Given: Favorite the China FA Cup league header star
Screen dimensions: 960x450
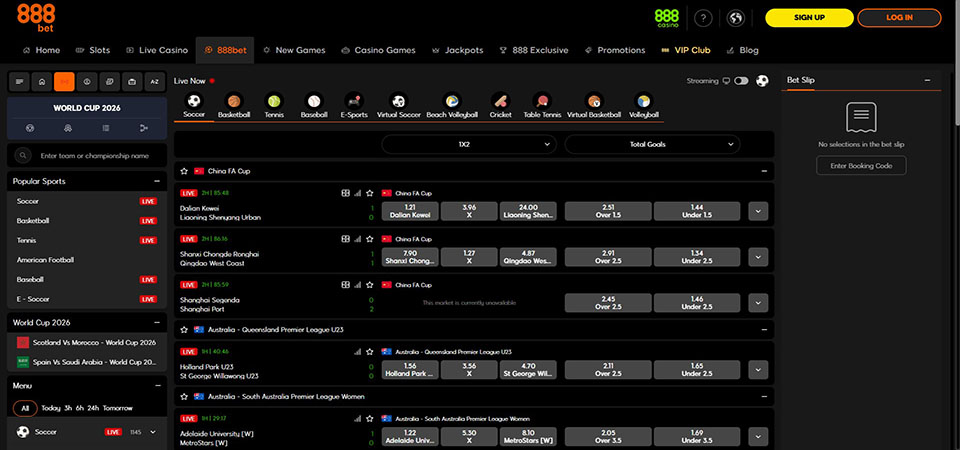Looking at the screenshot, I should point(184,171).
